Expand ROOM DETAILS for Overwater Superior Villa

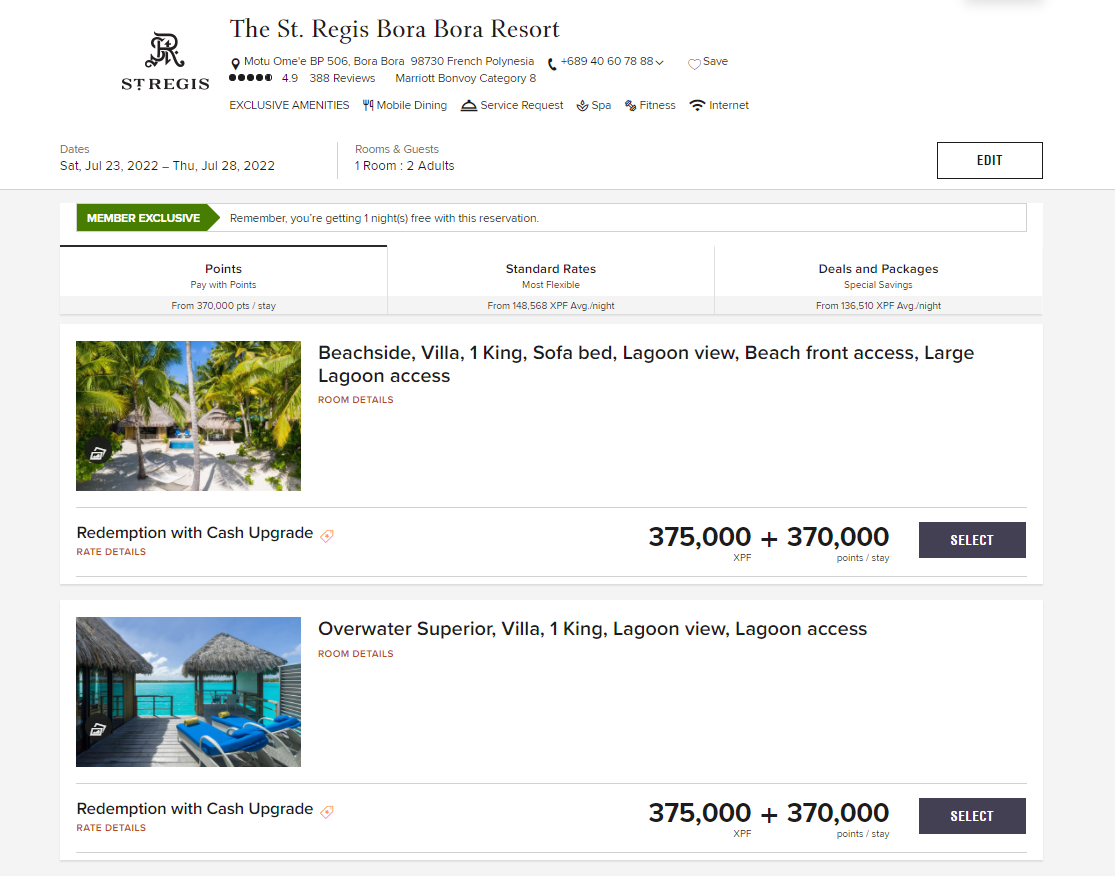click(355, 653)
